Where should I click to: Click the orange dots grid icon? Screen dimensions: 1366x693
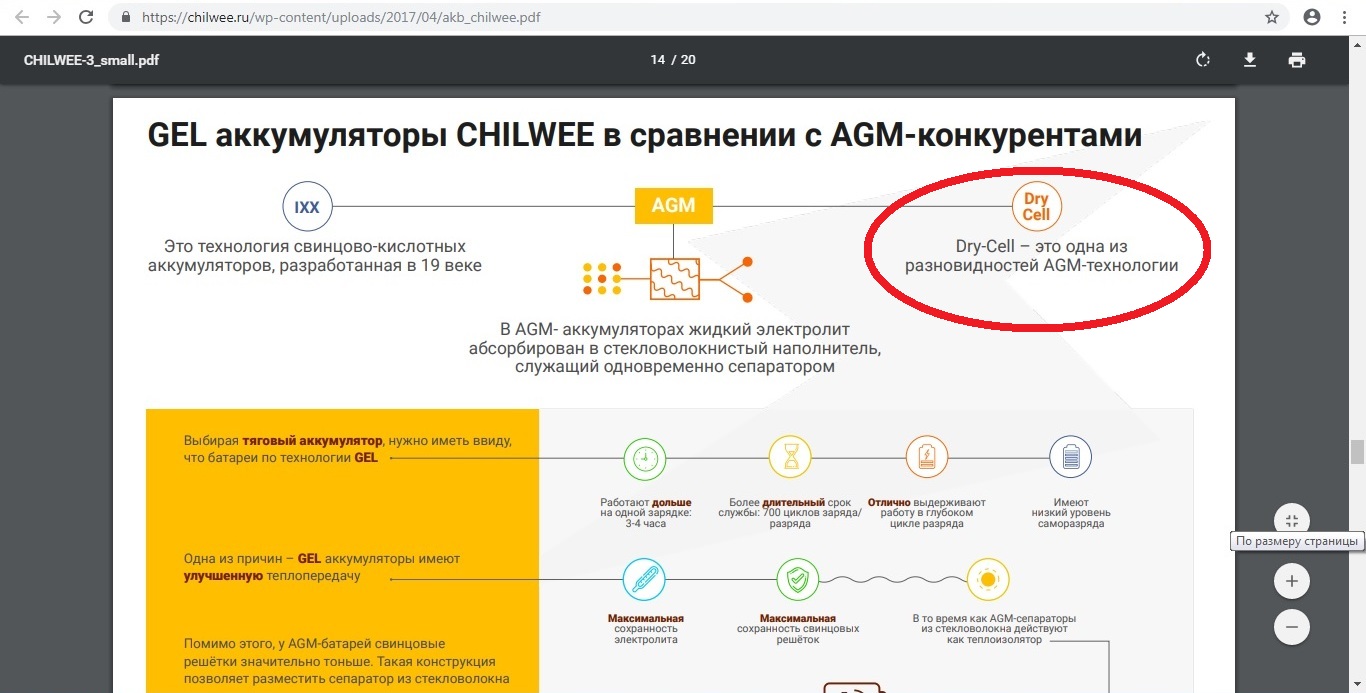pyautogui.click(x=602, y=279)
